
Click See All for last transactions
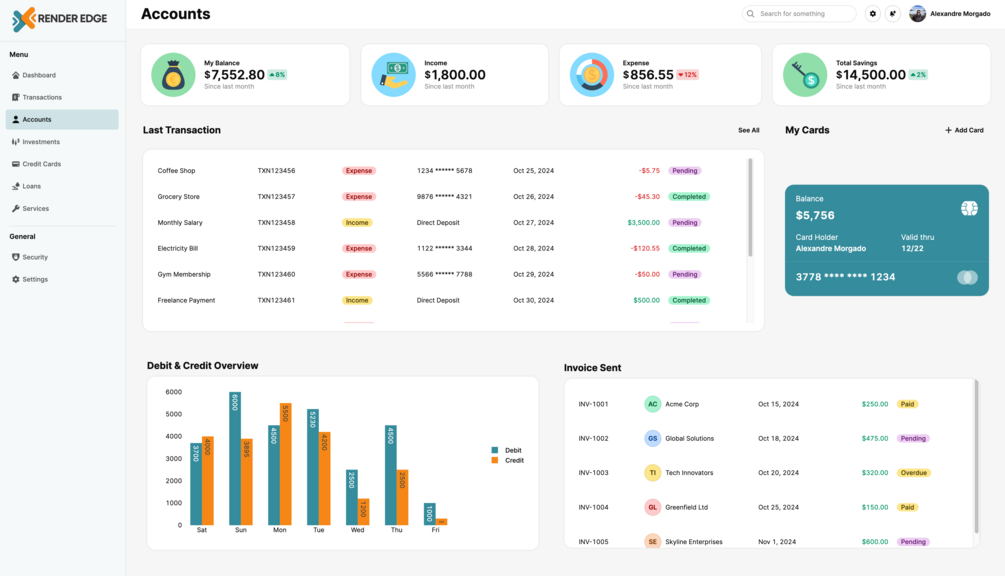(x=749, y=130)
